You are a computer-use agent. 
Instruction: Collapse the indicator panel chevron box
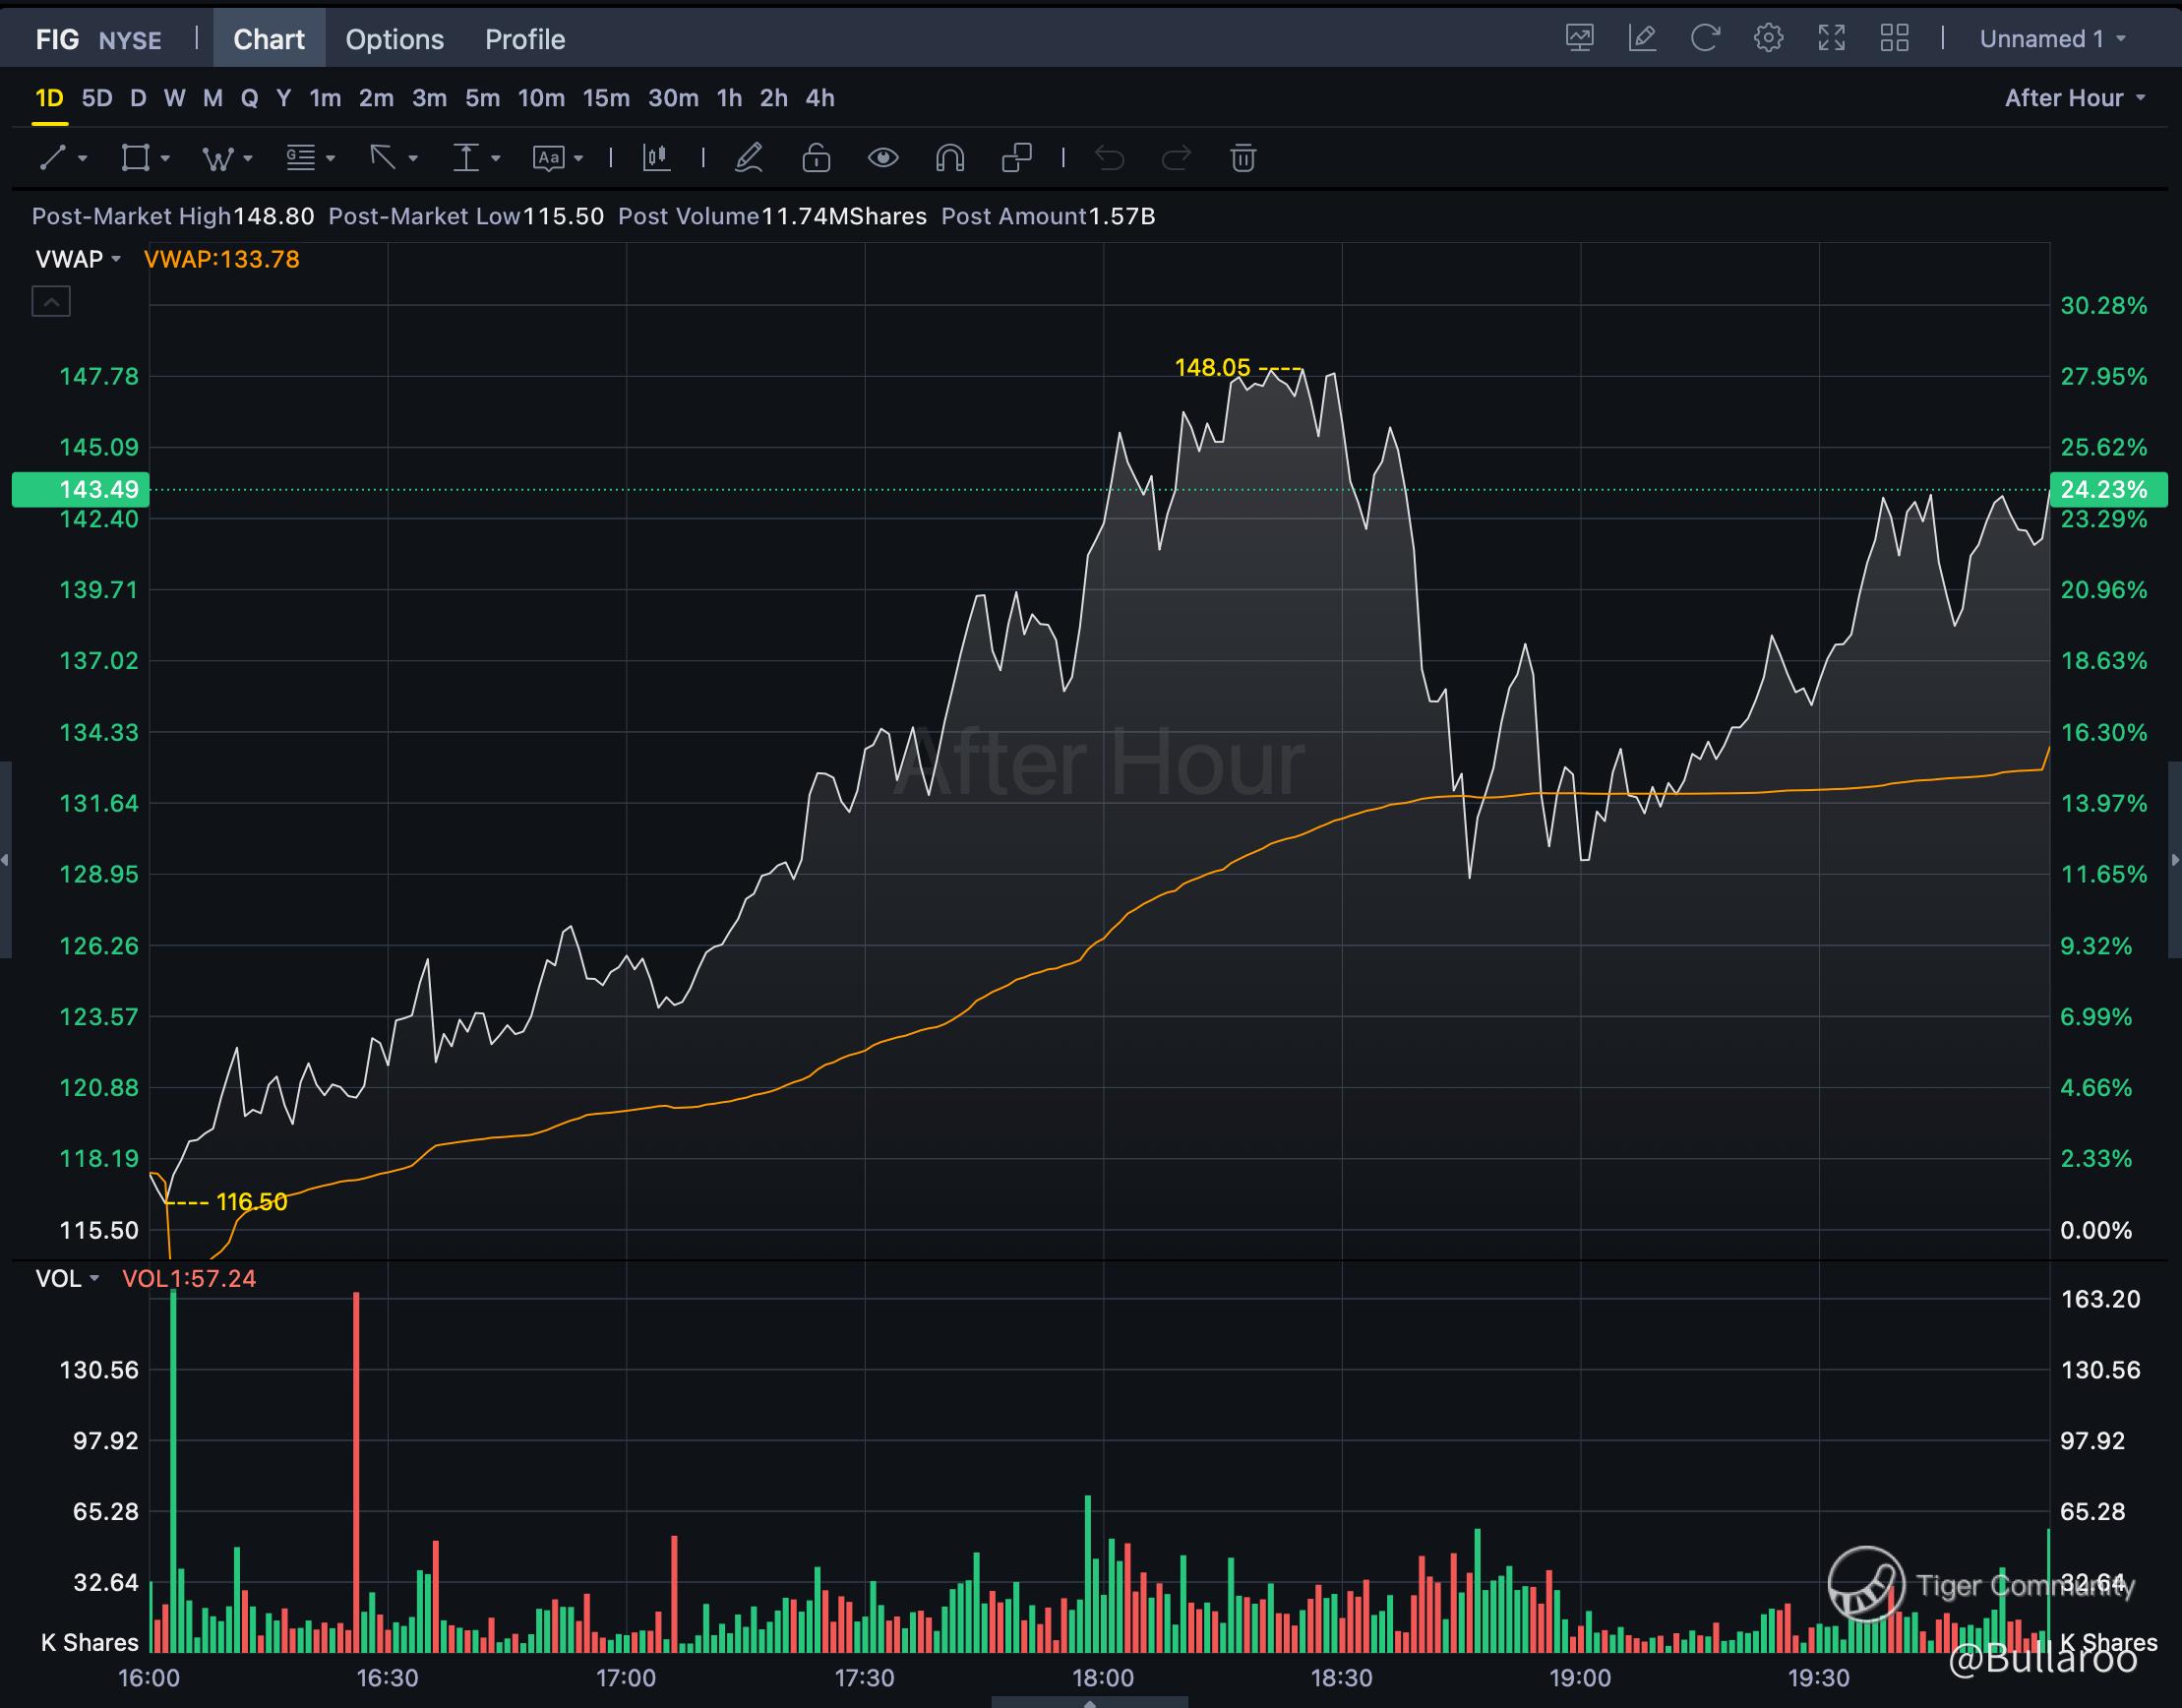click(x=51, y=301)
